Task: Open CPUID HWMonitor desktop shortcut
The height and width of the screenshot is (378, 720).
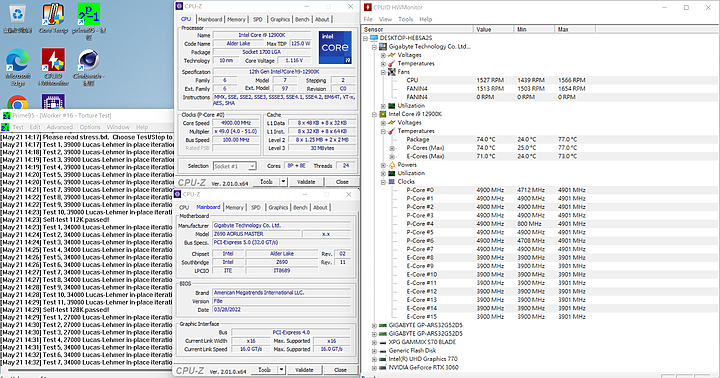Action: [x=53, y=60]
